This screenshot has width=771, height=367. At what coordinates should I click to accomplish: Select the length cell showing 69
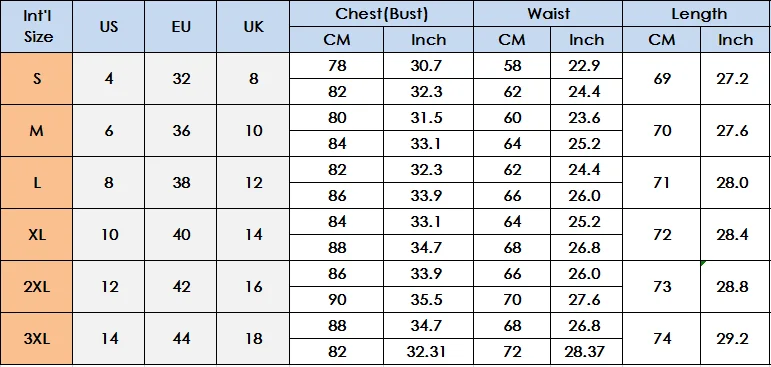(x=662, y=79)
